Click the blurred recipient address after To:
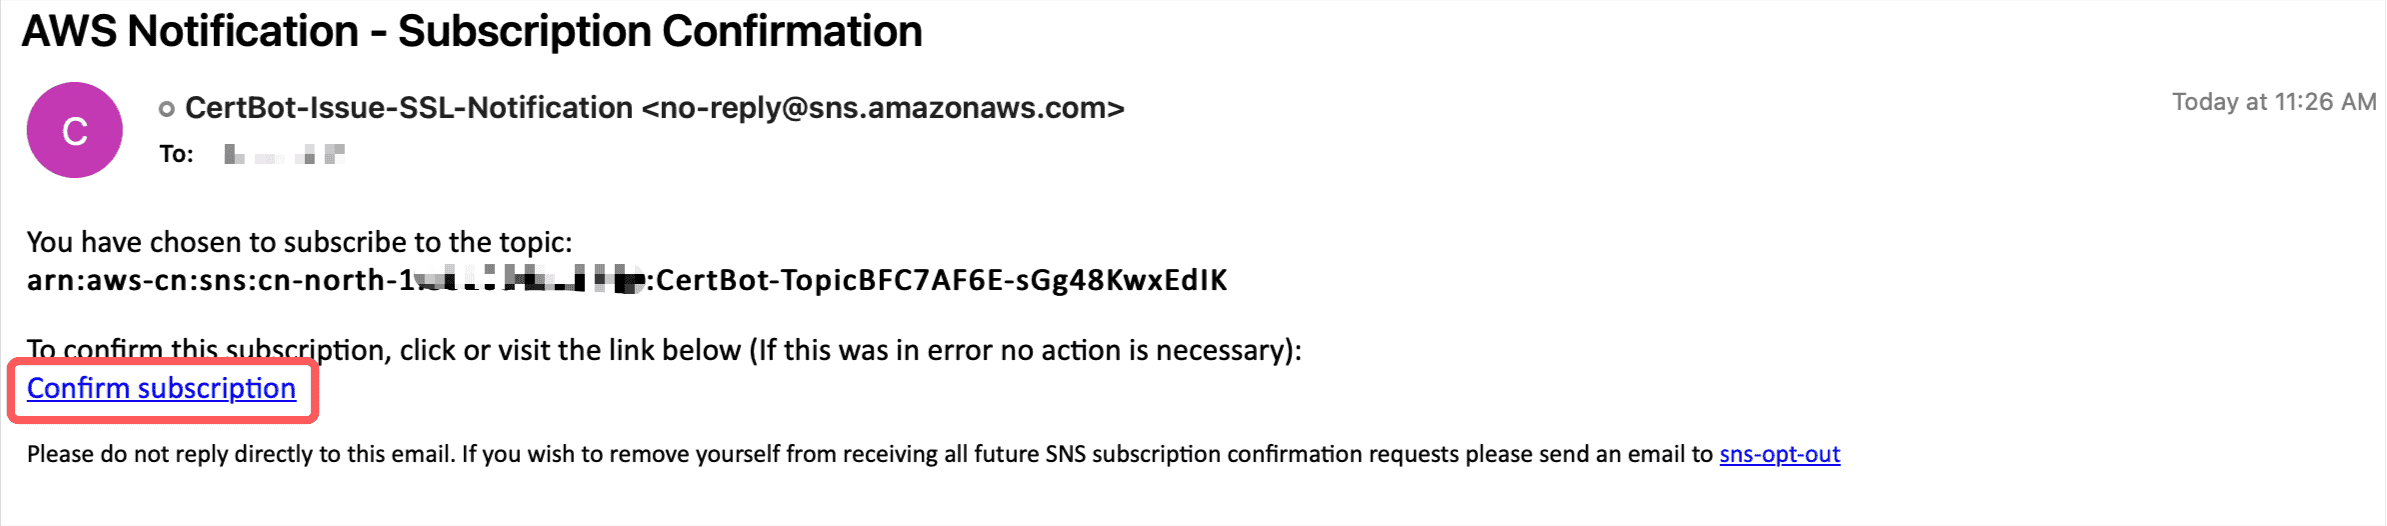Screen dimensions: 2387x526 (285, 154)
